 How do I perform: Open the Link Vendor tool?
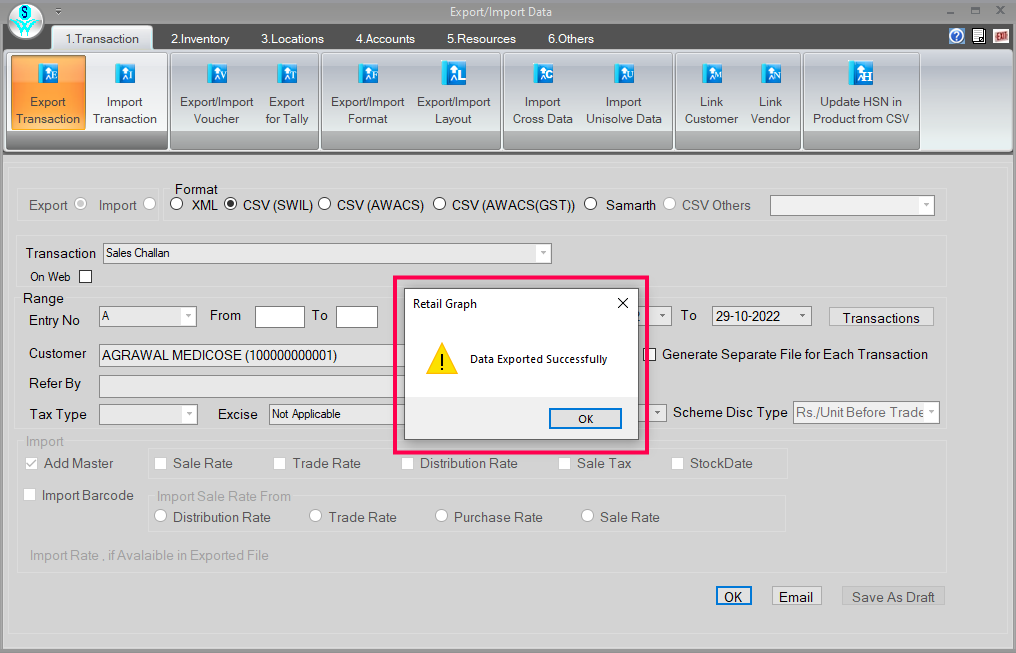pyautogui.click(x=770, y=93)
